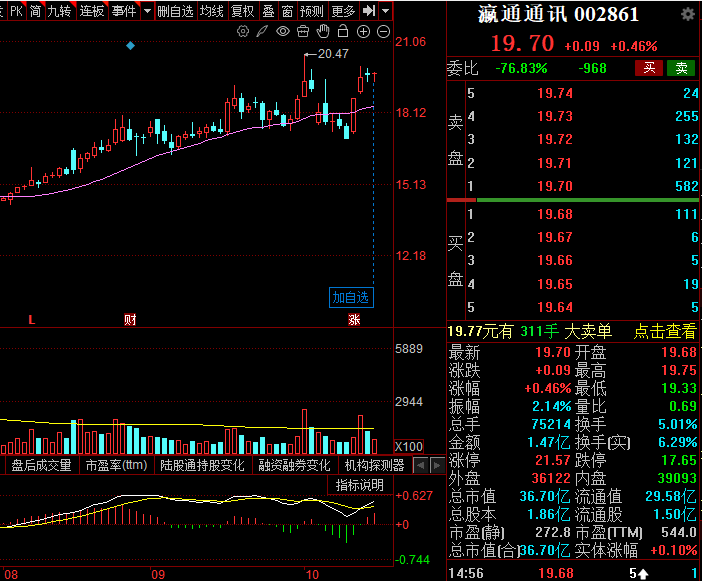The width and height of the screenshot is (702, 581).
Task: Open quote panel settings gear
Action: (687, 15)
